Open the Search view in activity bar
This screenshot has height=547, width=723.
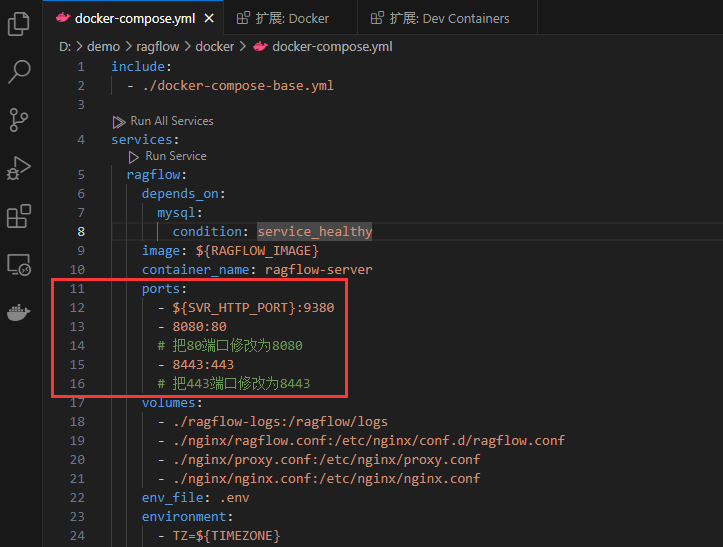[19, 71]
